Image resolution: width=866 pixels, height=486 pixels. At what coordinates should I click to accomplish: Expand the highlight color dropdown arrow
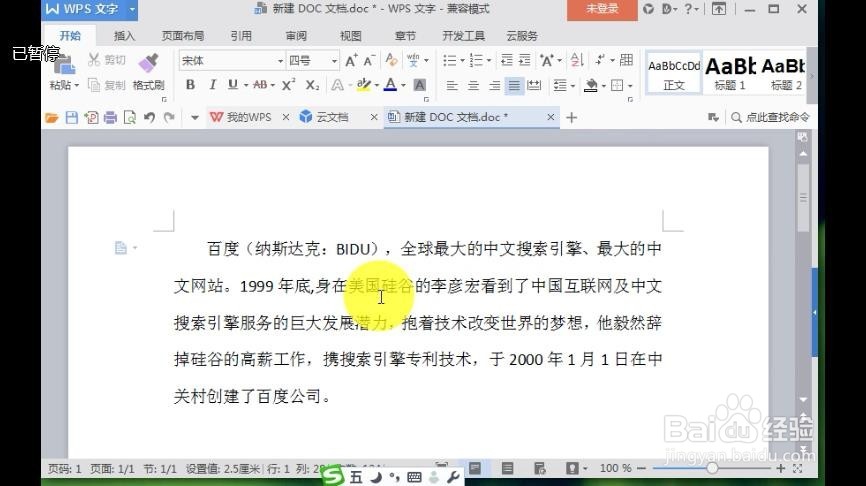[377, 85]
